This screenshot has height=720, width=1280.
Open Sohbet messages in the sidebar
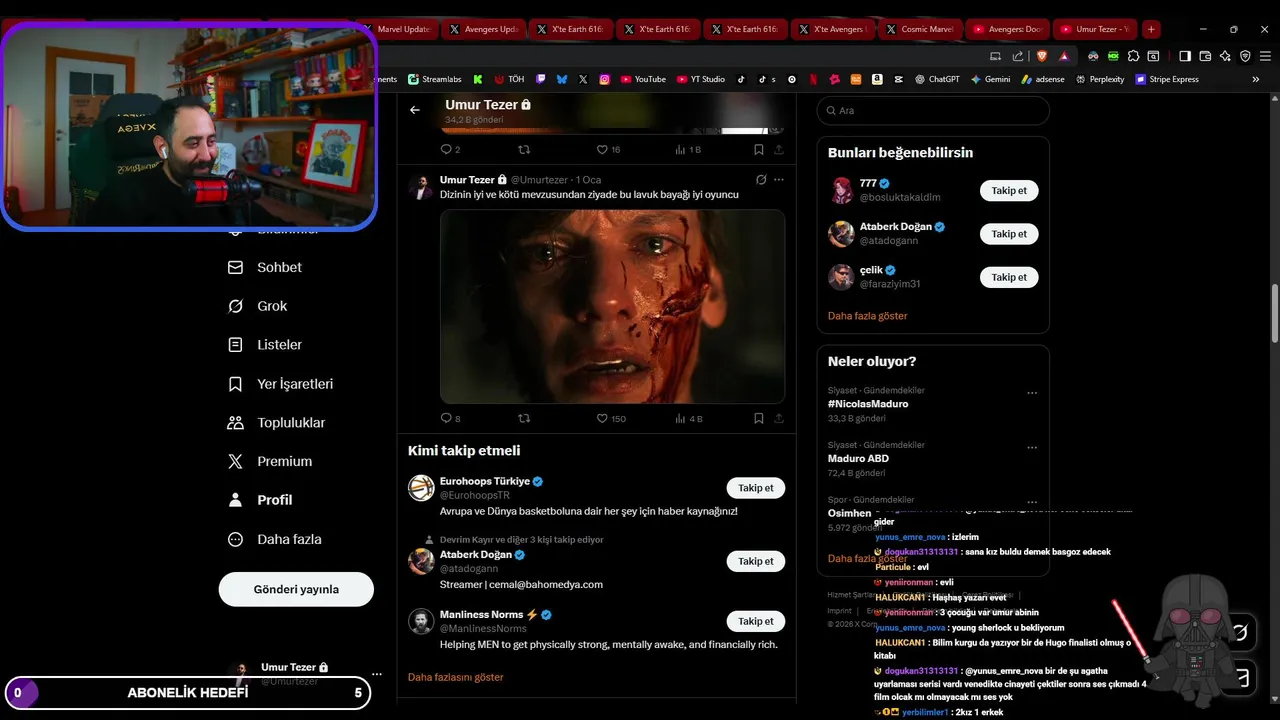[265, 267]
